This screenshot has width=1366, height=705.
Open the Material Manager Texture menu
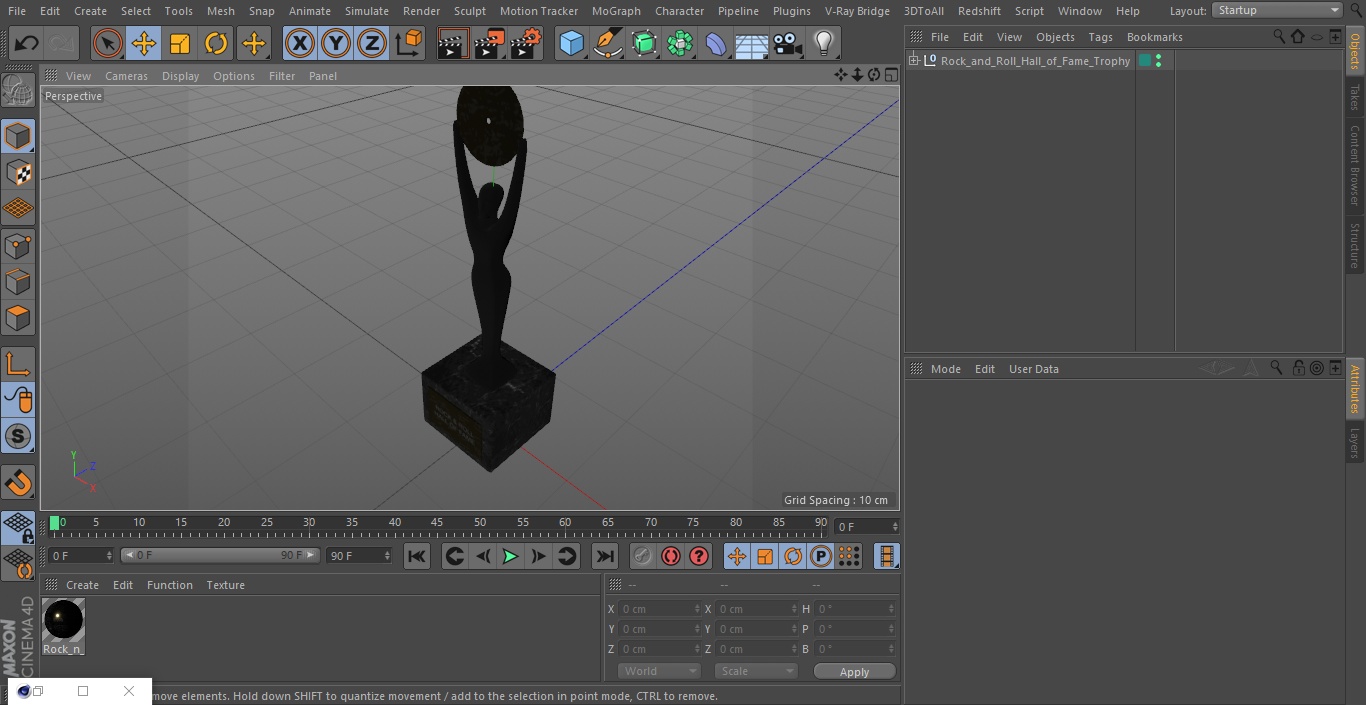[226, 585]
